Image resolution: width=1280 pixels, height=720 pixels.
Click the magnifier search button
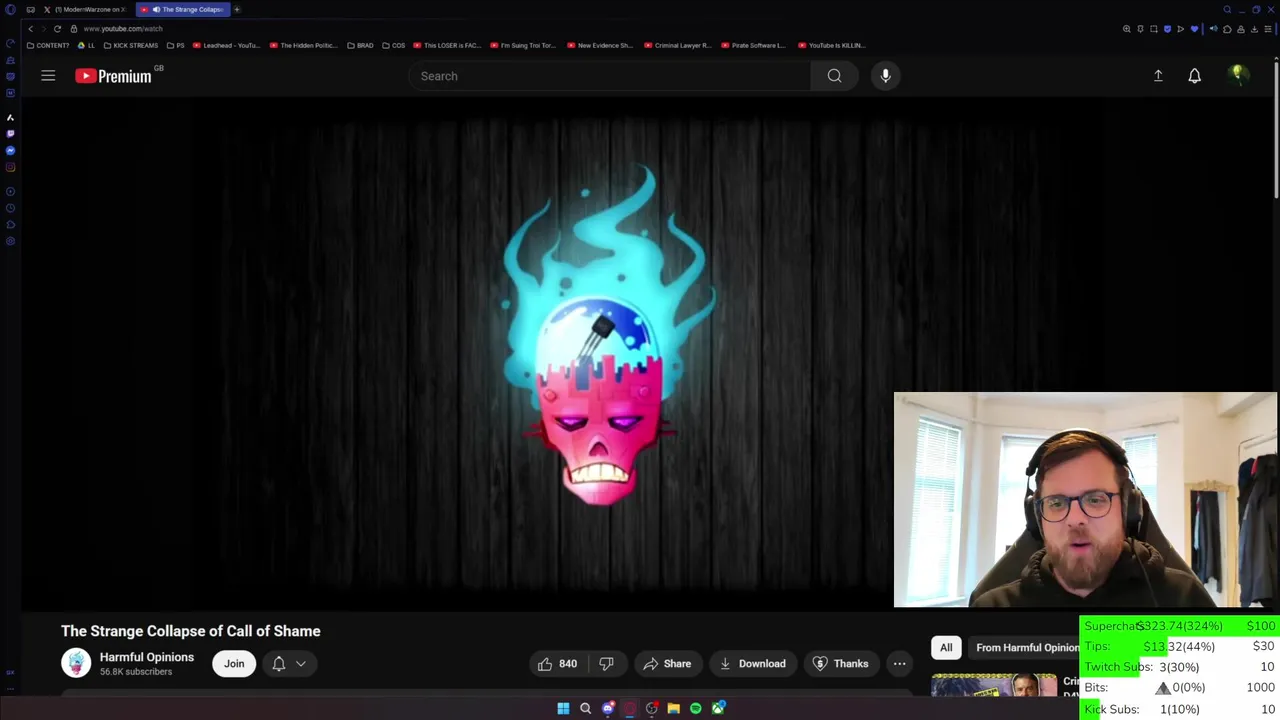click(x=834, y=76)
